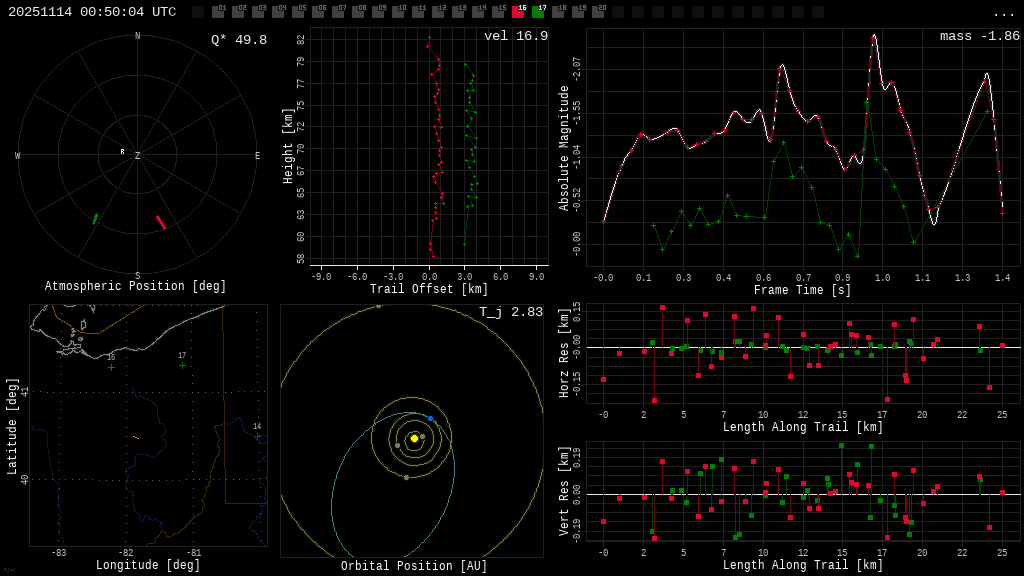Image resolution: width=1024 pixels, height=576 pixels.
Task: Toggle station 01 box in top bar
Action: (x=218, y=12)
